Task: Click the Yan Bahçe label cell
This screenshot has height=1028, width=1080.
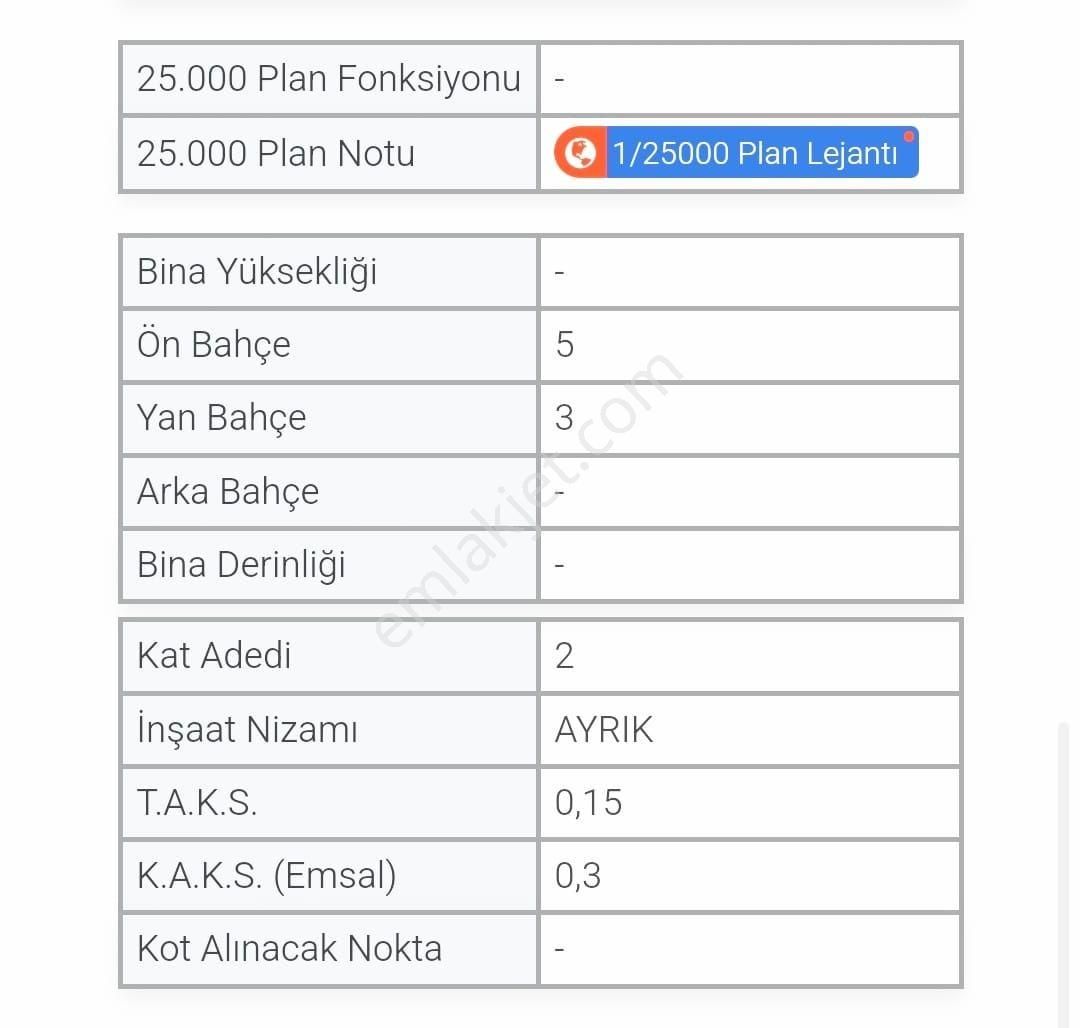Action: (329, 418)
